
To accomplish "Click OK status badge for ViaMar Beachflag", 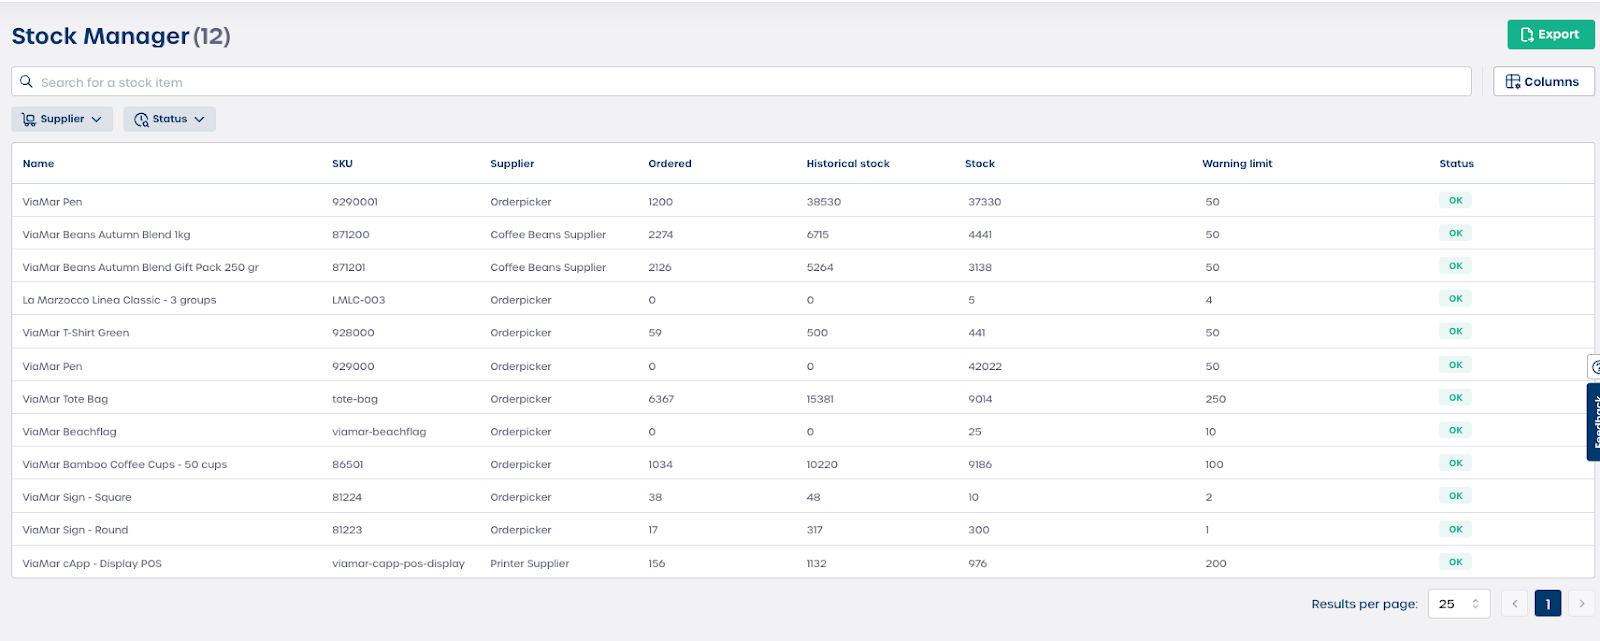I will (1455, 431).
